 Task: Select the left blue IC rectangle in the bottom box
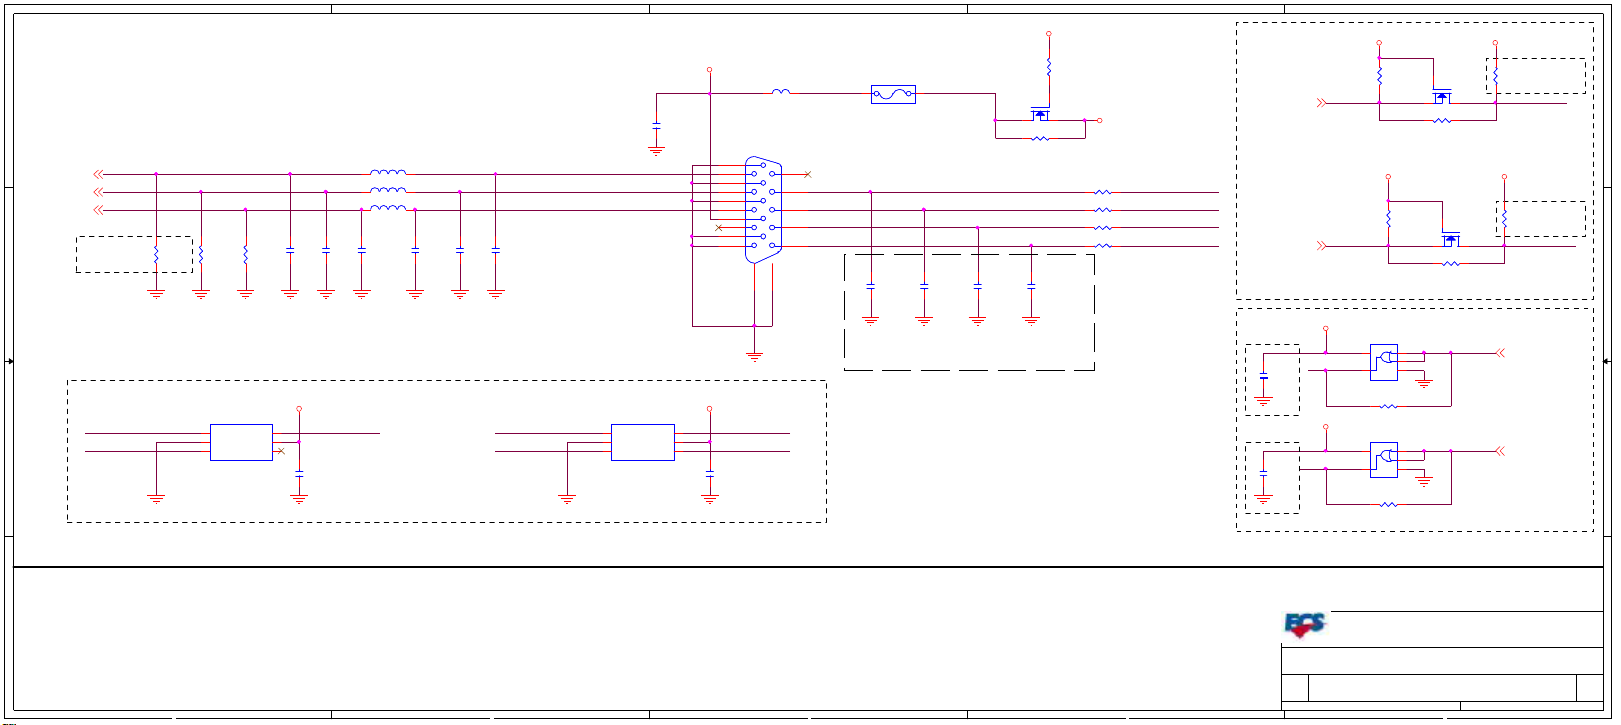[241, 442]
